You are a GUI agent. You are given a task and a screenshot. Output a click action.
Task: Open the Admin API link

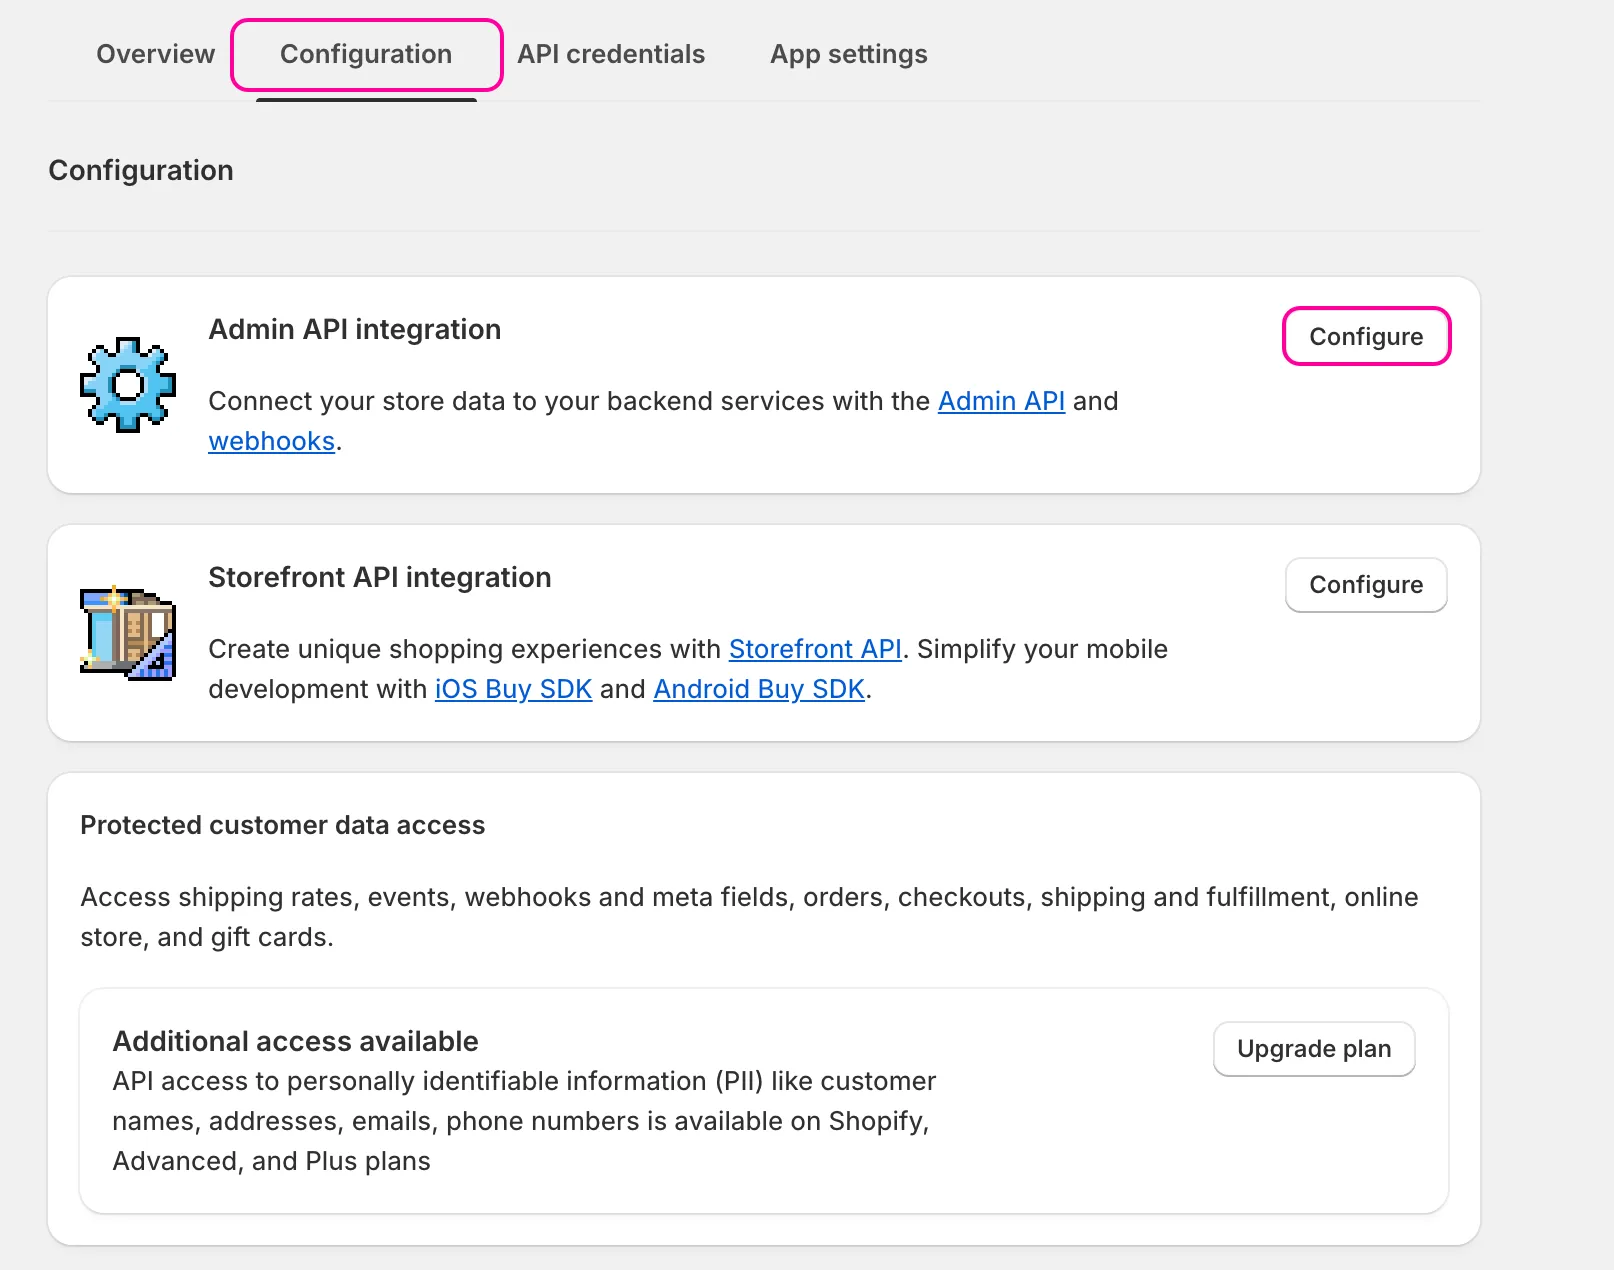(1001, 401)
